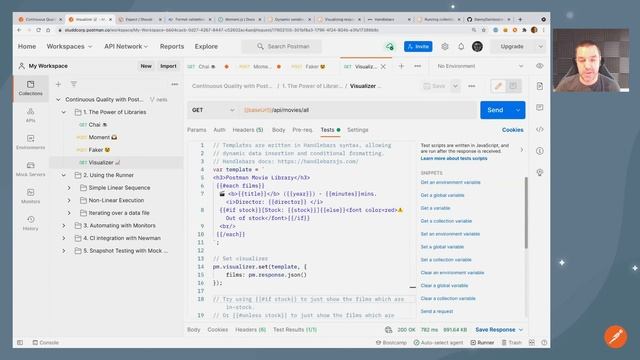This screenshot has height=360, width=640.
Task: Open the No Environment dropdown
Action: (480, 66)
